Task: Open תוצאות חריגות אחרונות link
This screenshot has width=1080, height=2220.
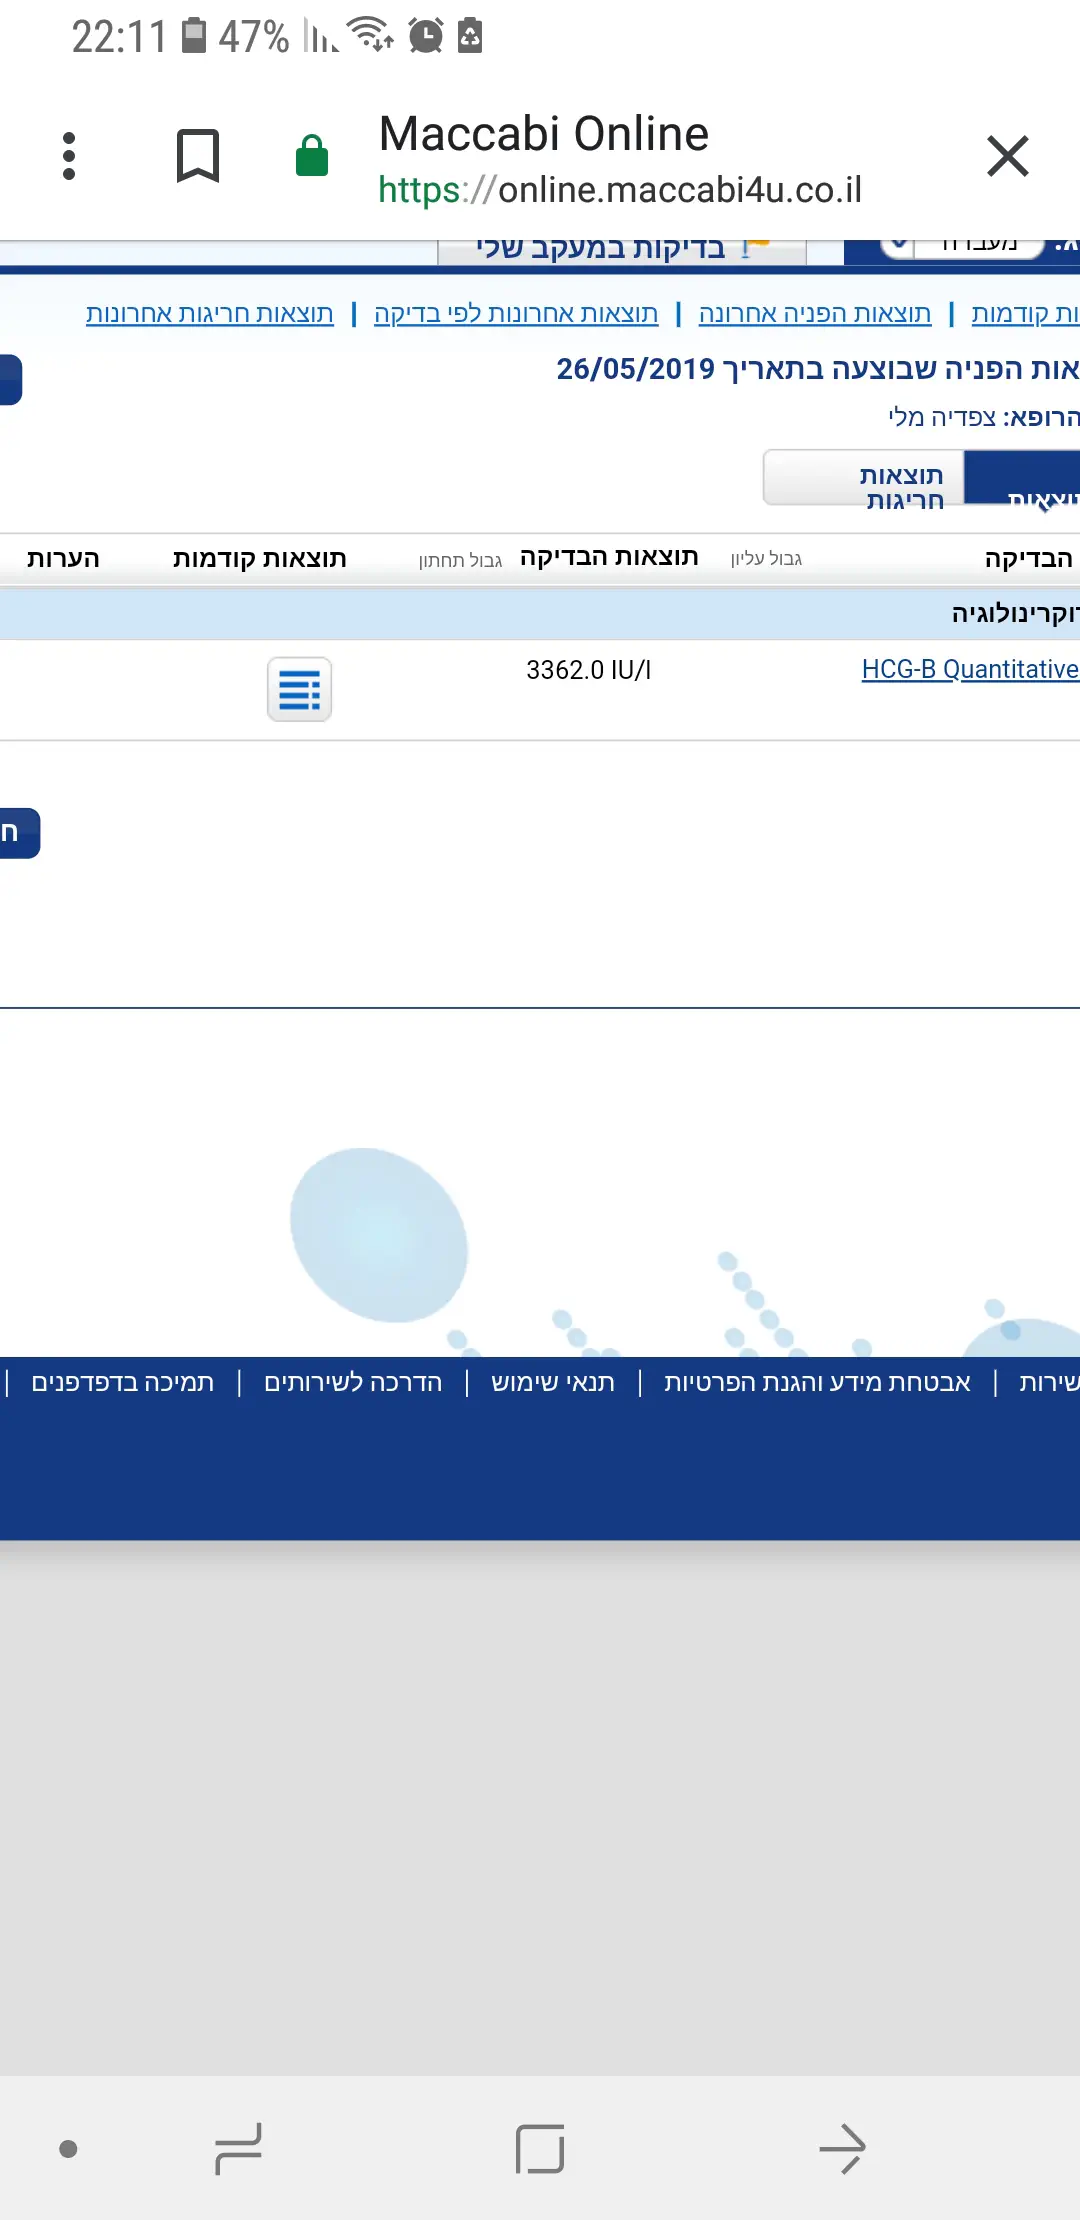Action: (209, 314)
